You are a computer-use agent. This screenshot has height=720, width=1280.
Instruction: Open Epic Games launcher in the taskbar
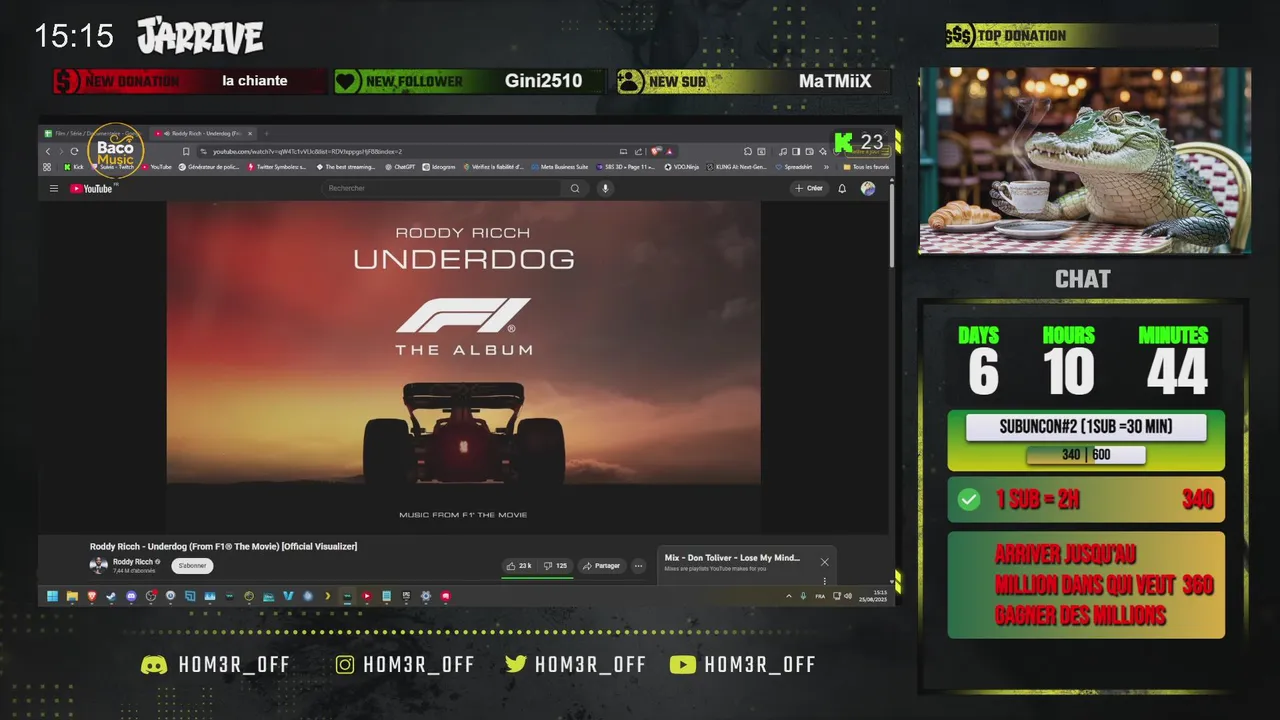406,596
